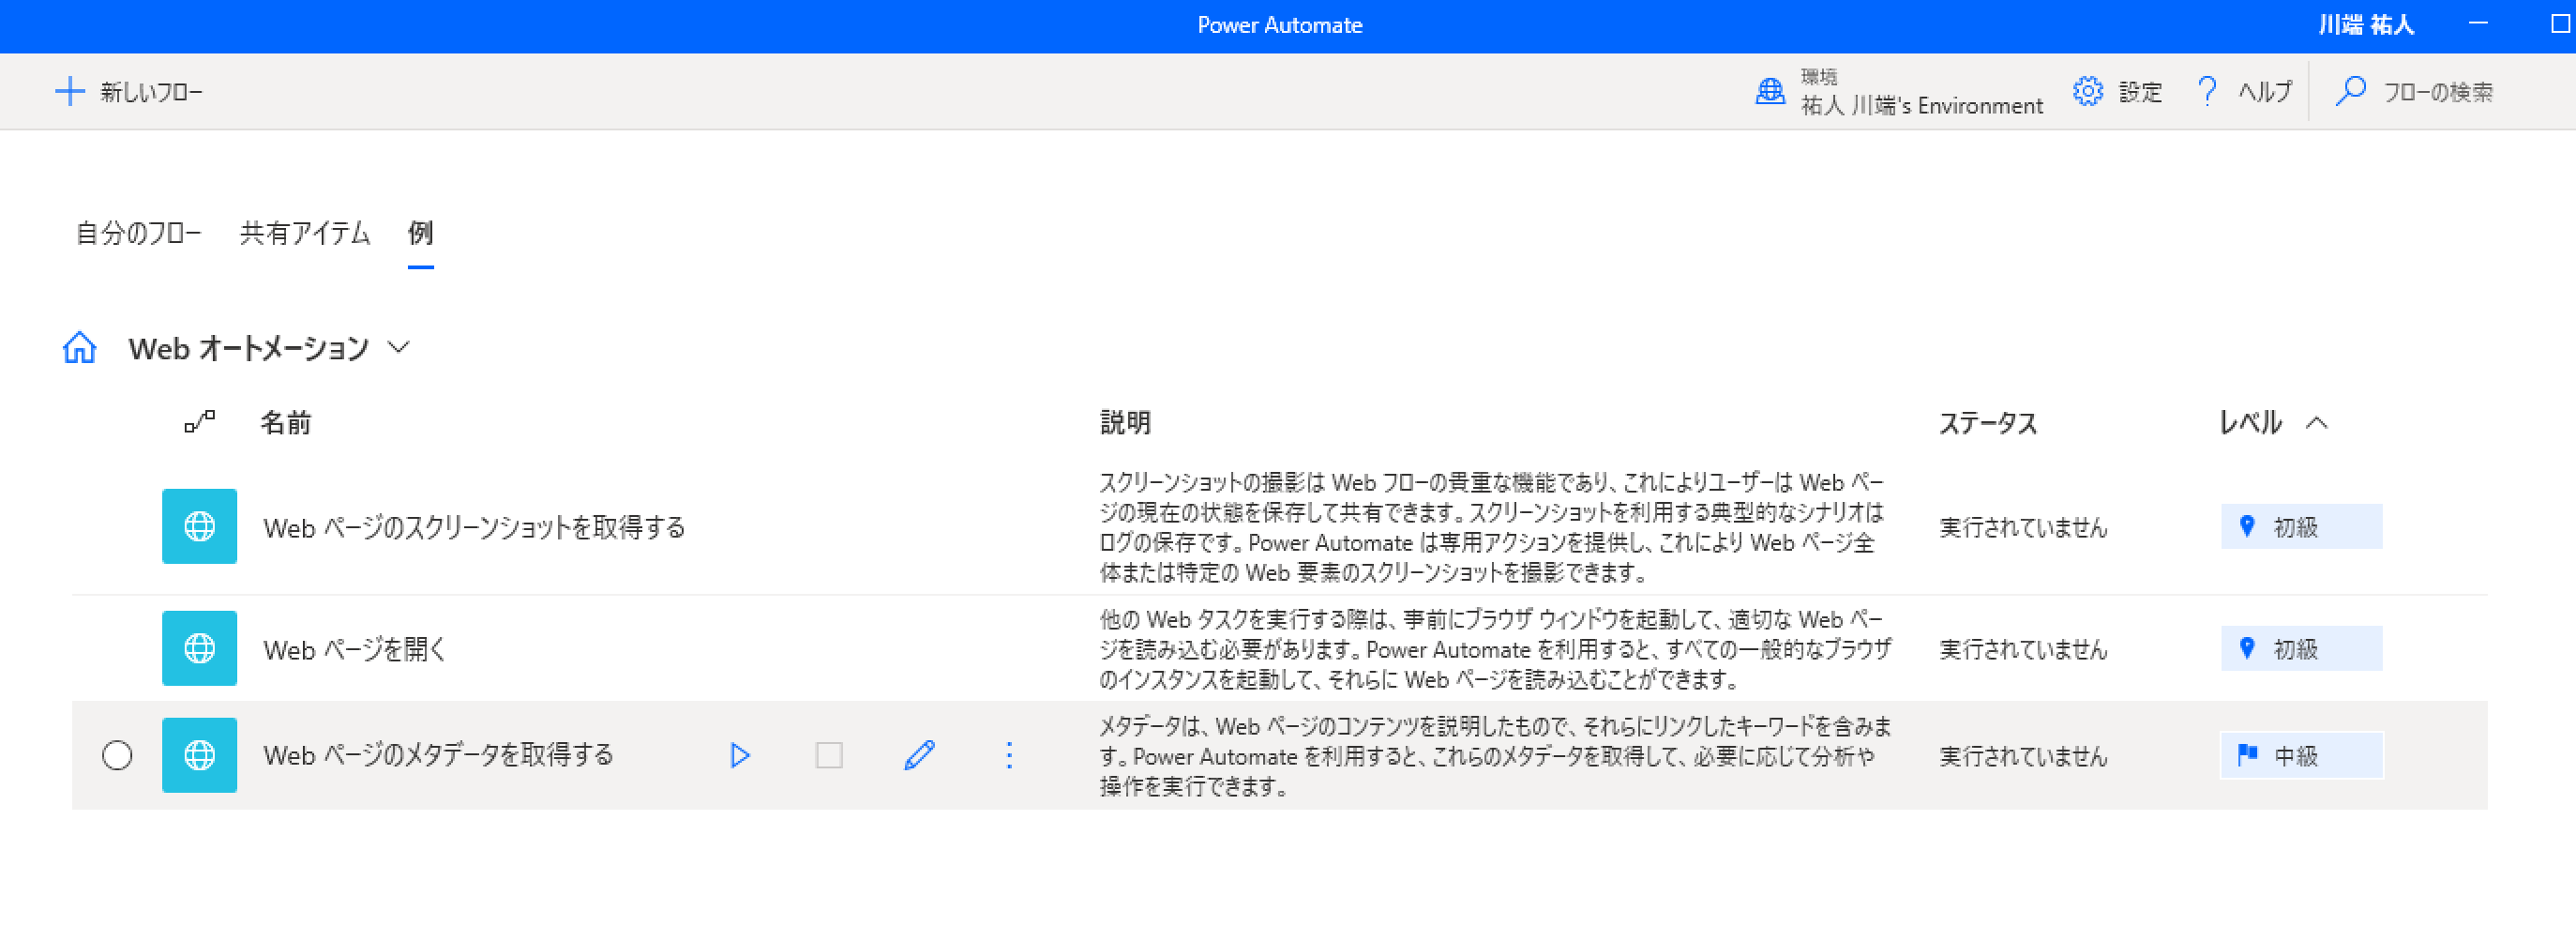Stop the Web ページのメタデータを取得する flow

[x=829, y=755]
